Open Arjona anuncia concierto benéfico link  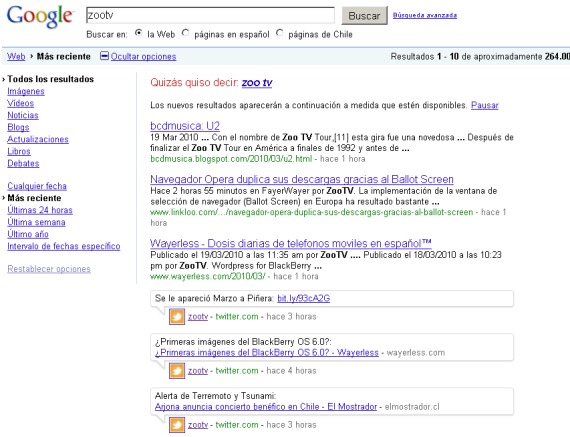pos(266,406)
